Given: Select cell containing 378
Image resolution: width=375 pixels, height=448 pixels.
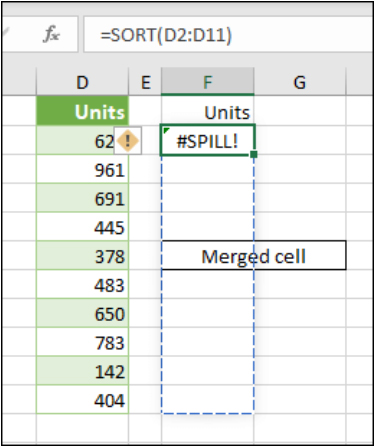Looking at the screenshot, I should [x=82, y=256].
